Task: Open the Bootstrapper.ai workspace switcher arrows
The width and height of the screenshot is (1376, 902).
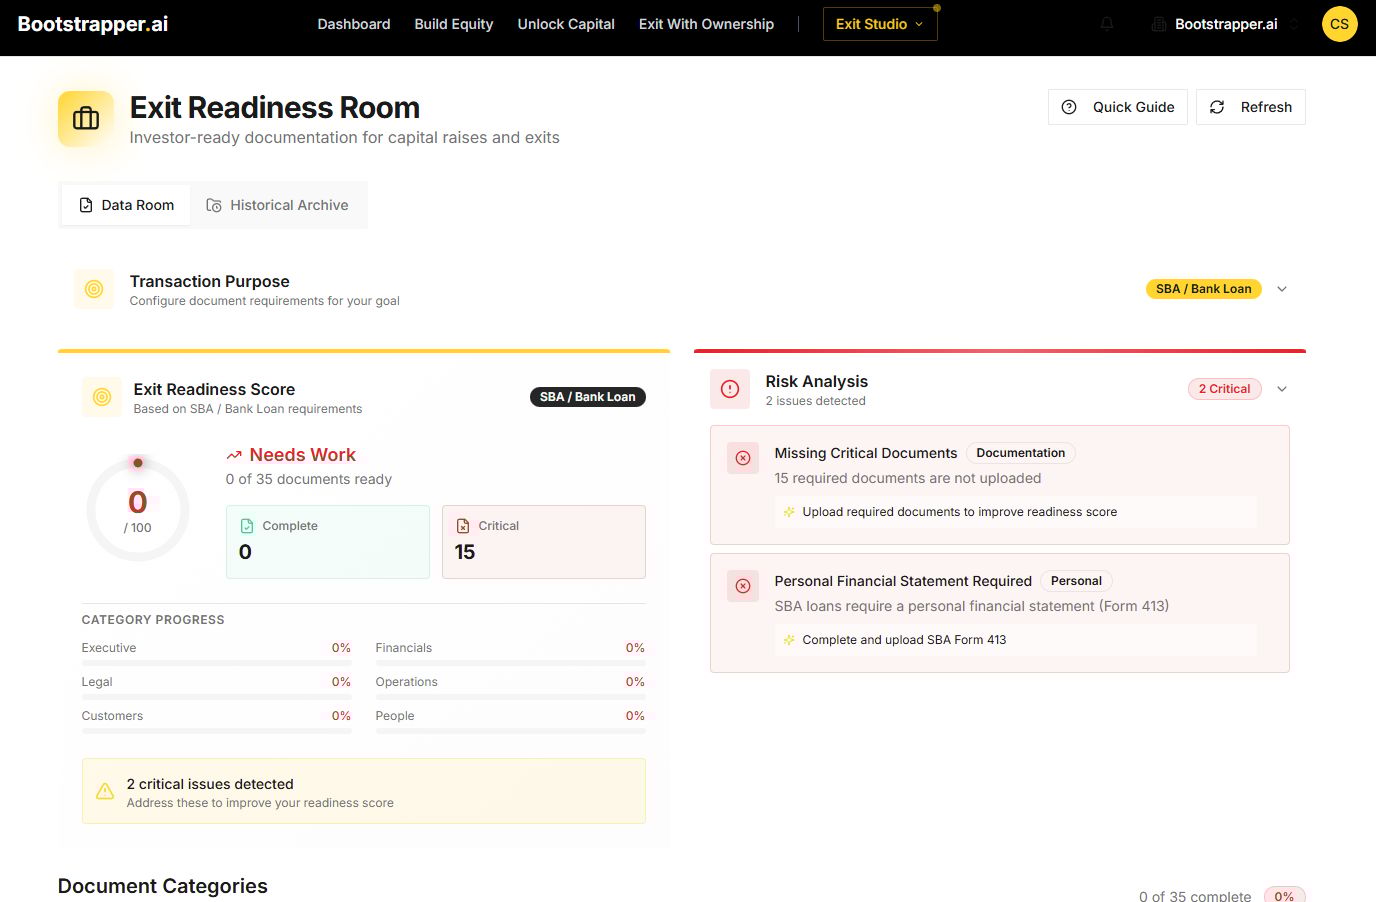Action: 1294,24
